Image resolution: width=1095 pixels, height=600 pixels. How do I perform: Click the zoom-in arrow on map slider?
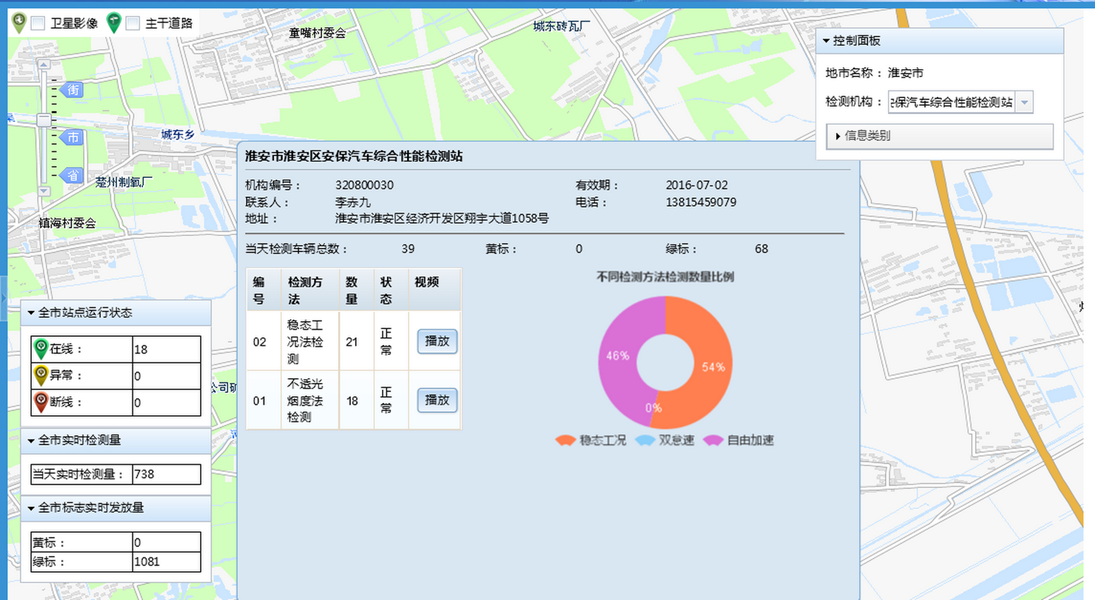(43, 62)
